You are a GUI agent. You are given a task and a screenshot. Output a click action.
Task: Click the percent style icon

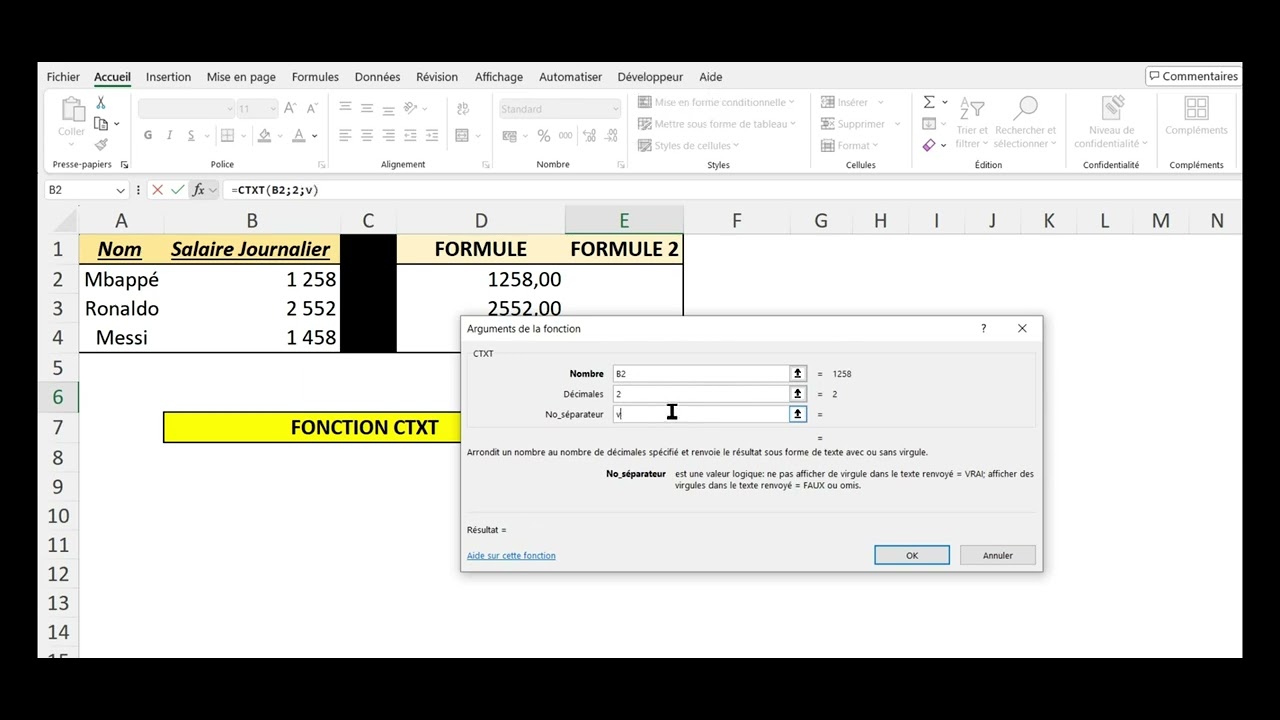[x=544, y=135]
